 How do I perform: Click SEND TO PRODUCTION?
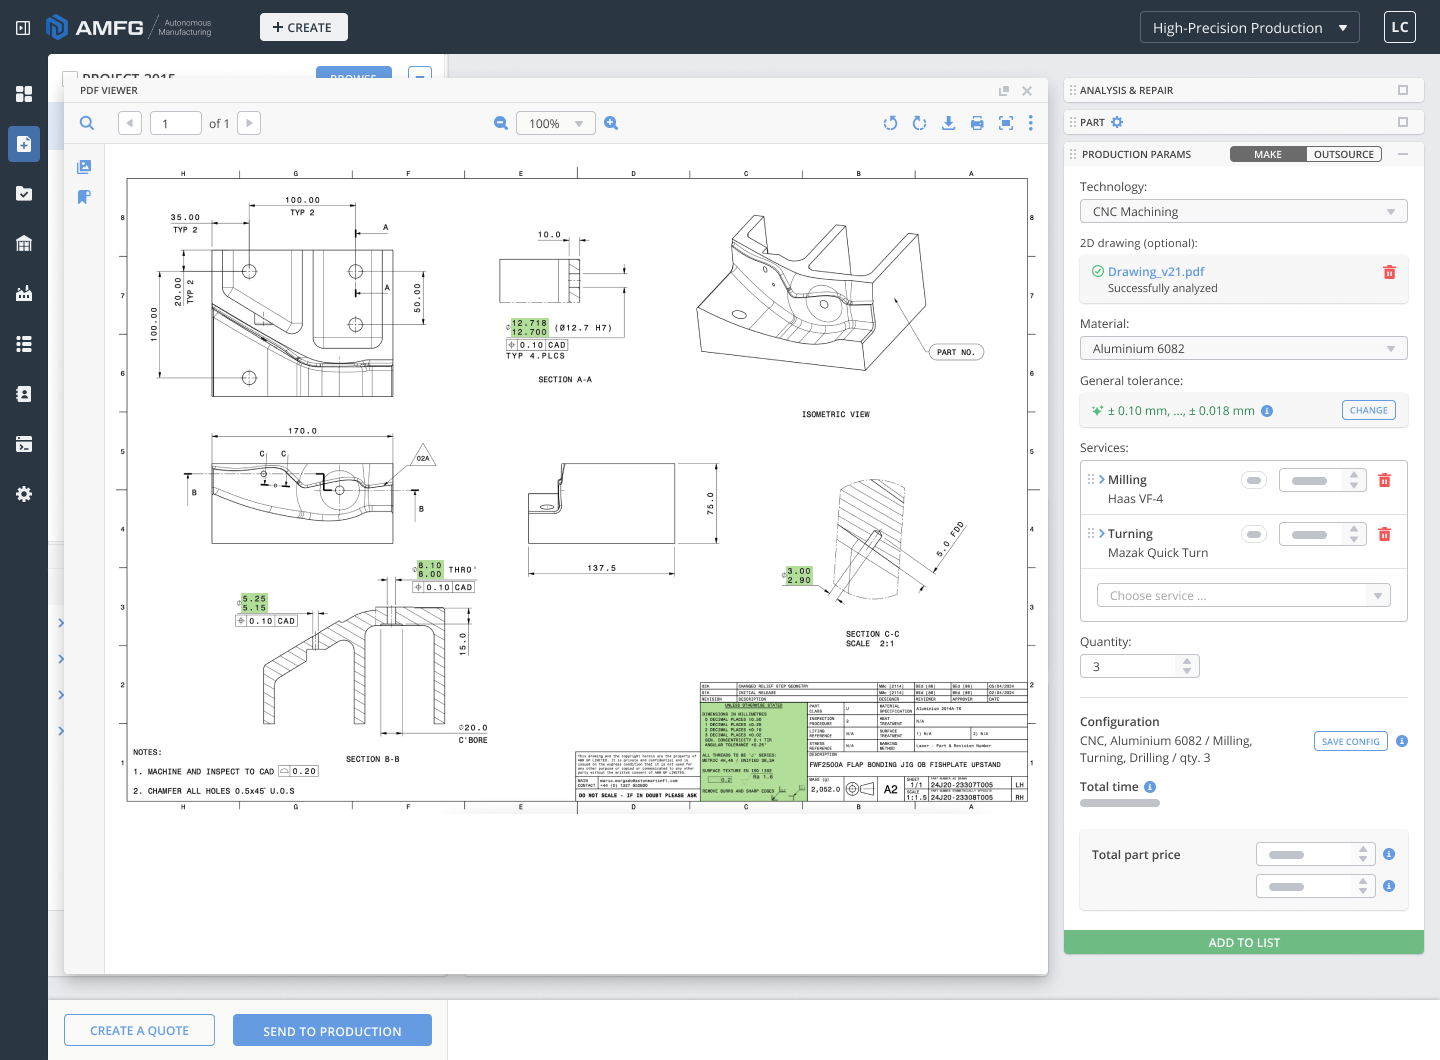point(332,1031)
